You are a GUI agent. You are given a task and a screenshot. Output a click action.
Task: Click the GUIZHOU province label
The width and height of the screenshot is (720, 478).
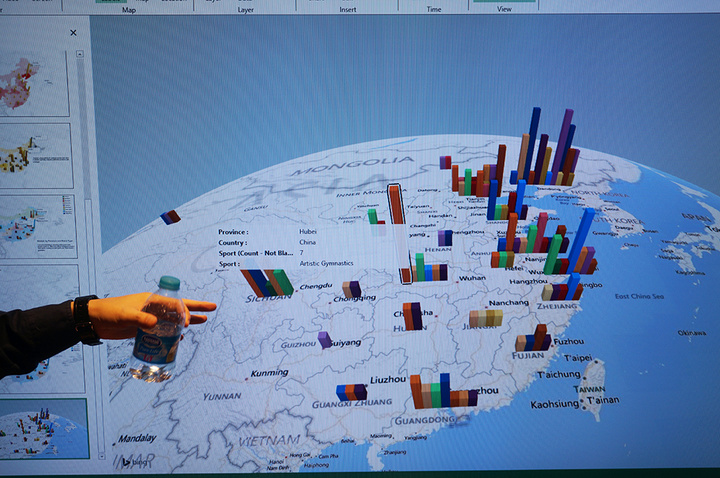[x=298, y=345]
